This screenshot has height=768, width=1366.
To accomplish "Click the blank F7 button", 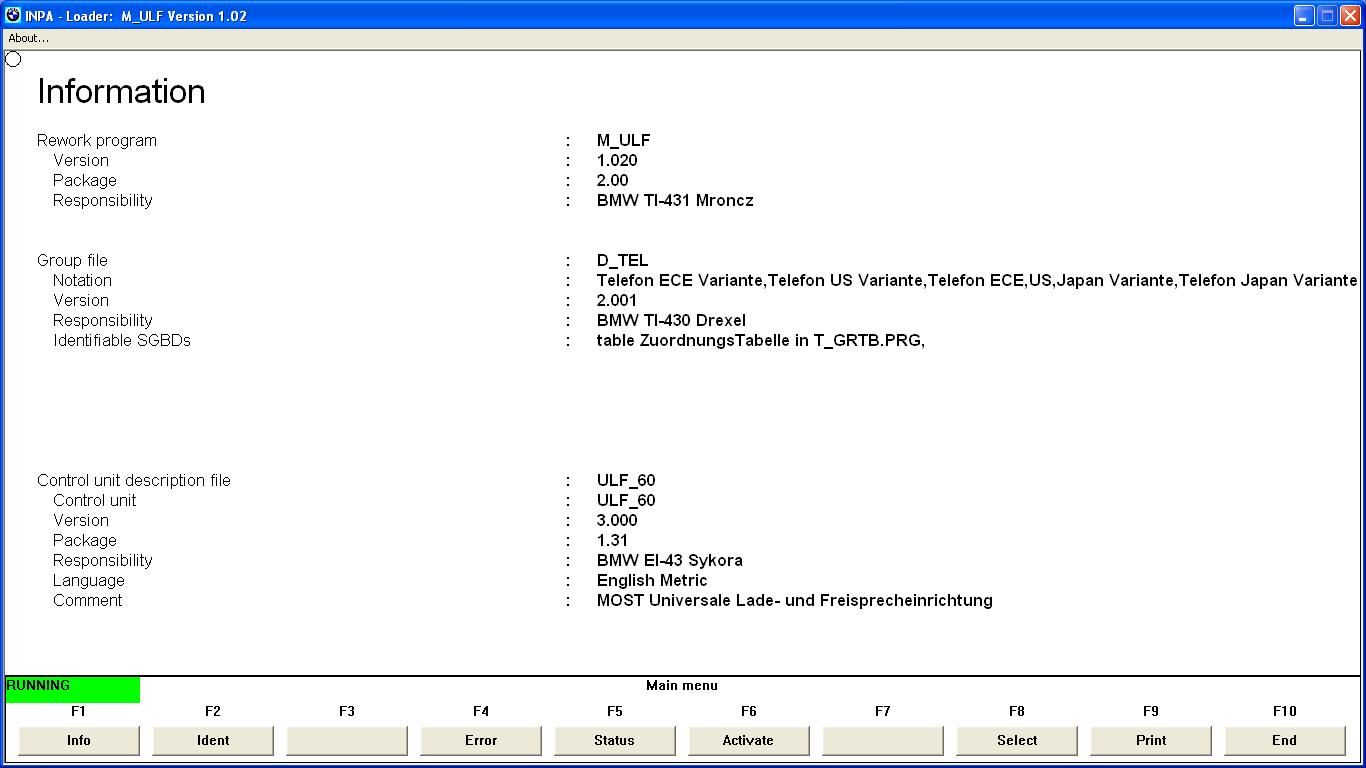I will [x=883, y=740].
